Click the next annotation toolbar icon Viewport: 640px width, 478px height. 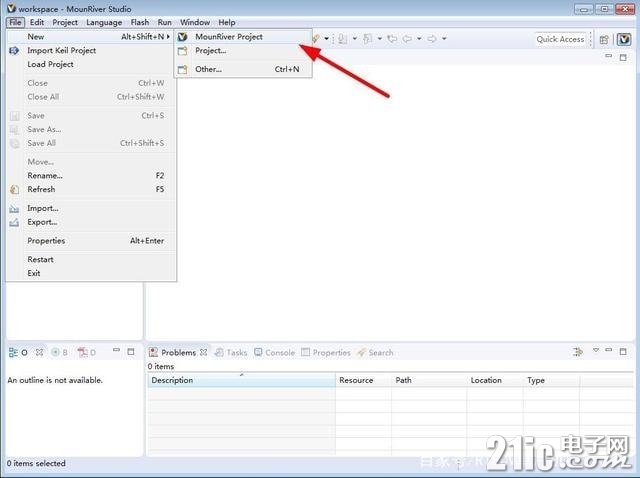tap(343, 39)
